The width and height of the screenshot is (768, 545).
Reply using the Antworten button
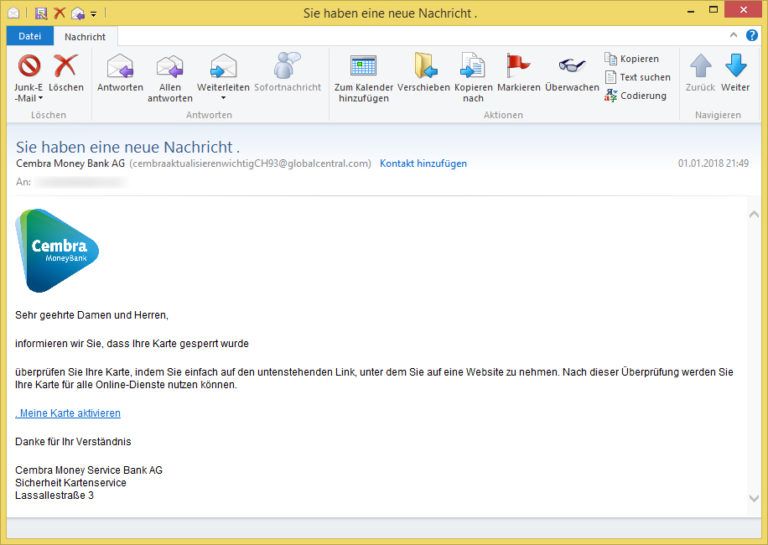pyautogui.click(x=120, y=73)
